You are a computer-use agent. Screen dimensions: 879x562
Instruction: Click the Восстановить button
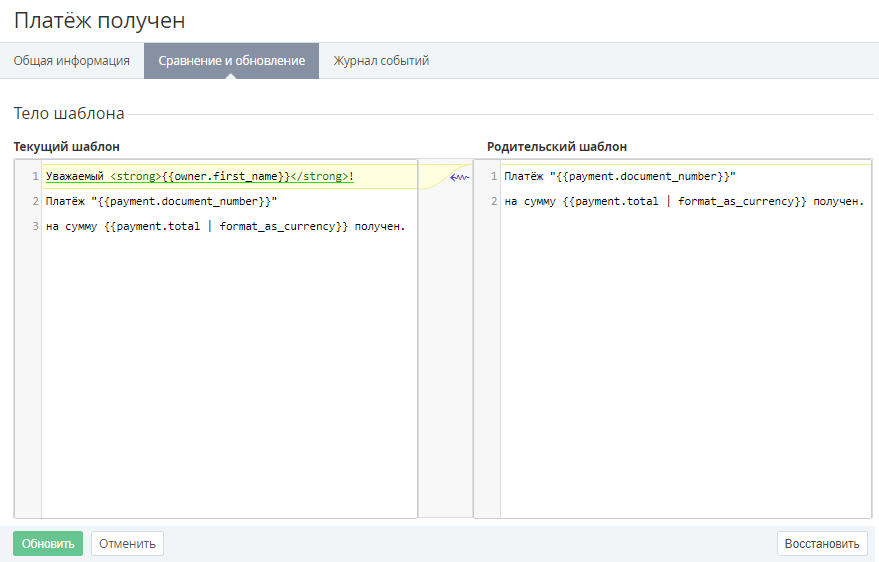tap(821, 544)
